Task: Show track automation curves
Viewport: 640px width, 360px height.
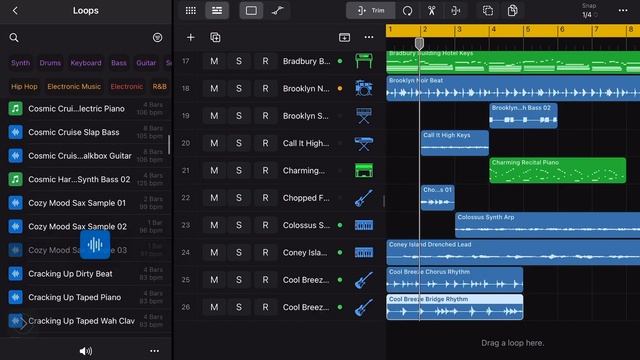Action: [x=278, y=11]
